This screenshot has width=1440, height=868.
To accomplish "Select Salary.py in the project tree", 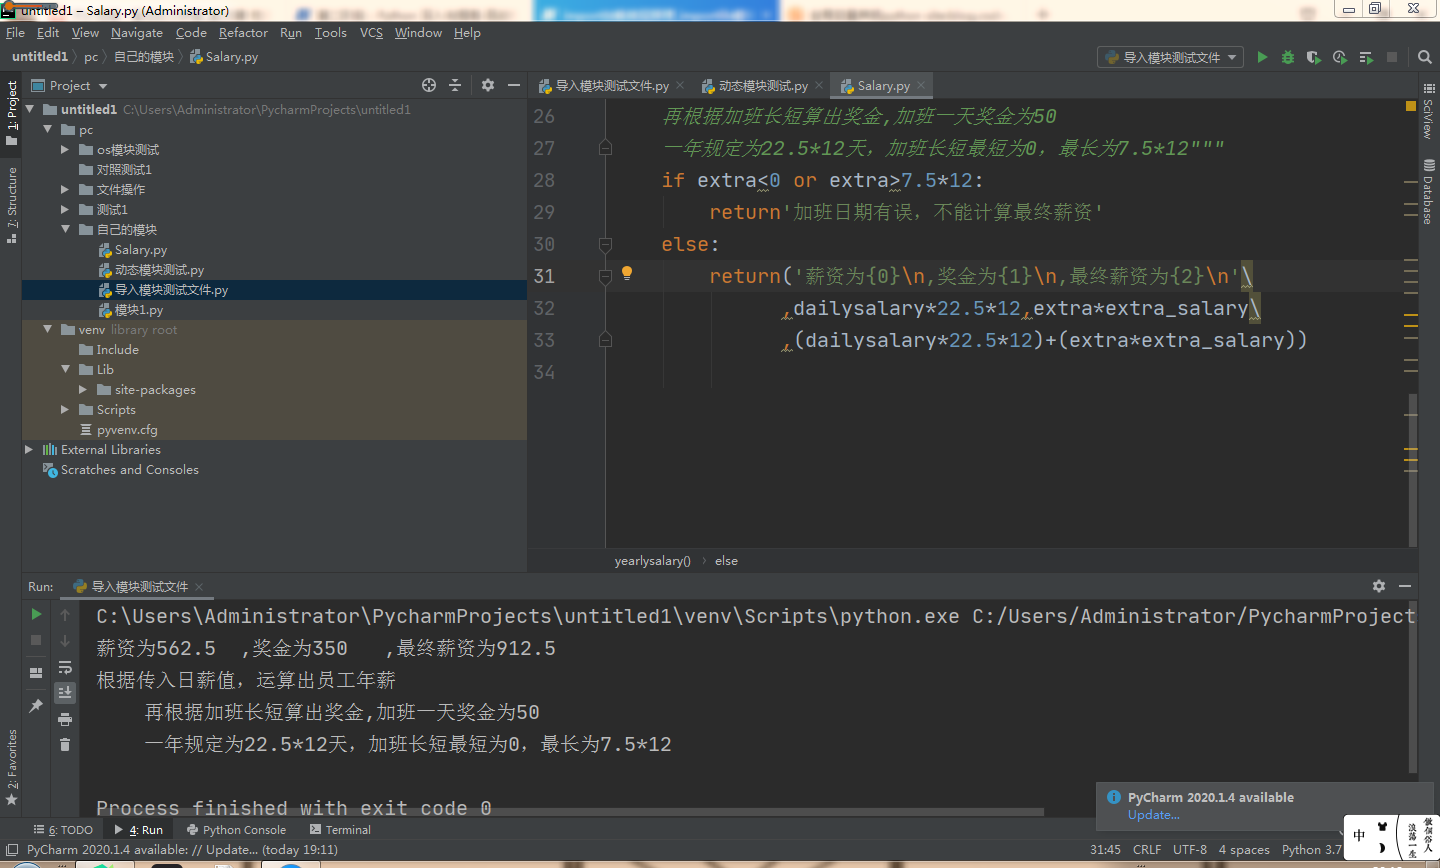I will point(140,250).
